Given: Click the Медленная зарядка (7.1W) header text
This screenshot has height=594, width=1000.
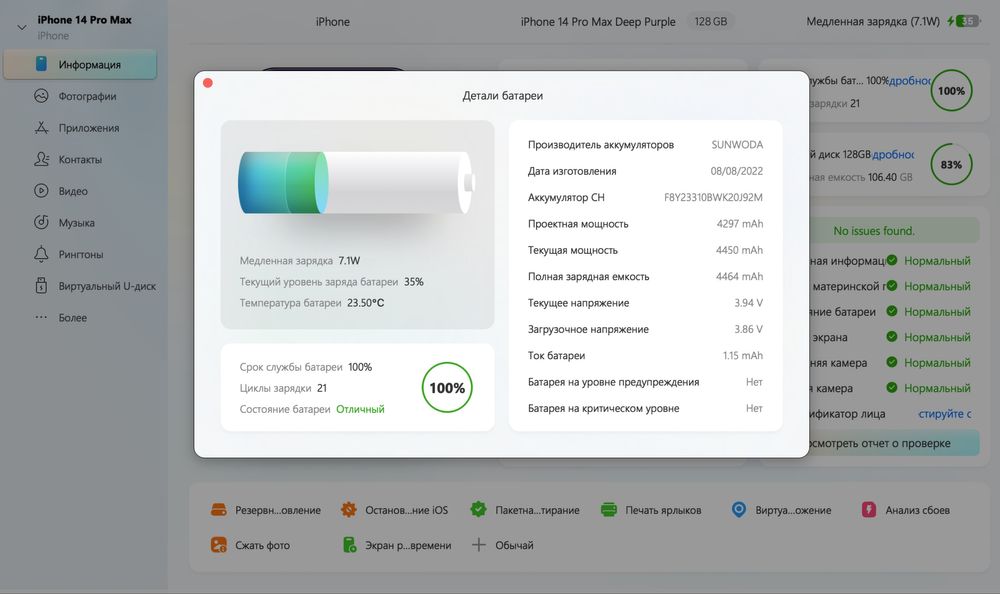Looking at the screenshot, I should (x=872, y=21).
